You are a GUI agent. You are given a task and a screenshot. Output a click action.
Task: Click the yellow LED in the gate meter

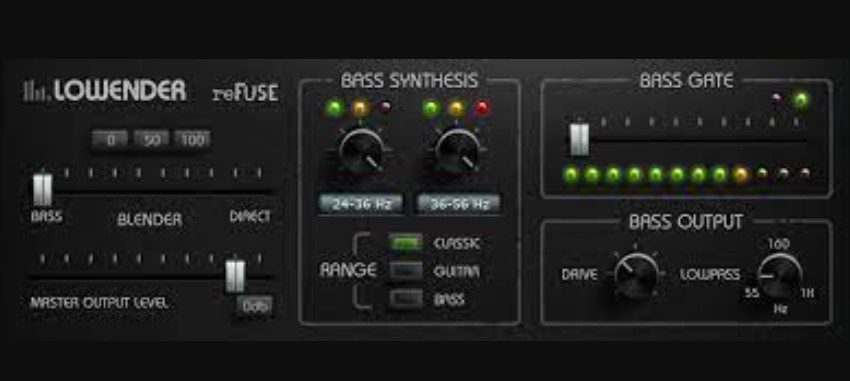tap(740, 174)
